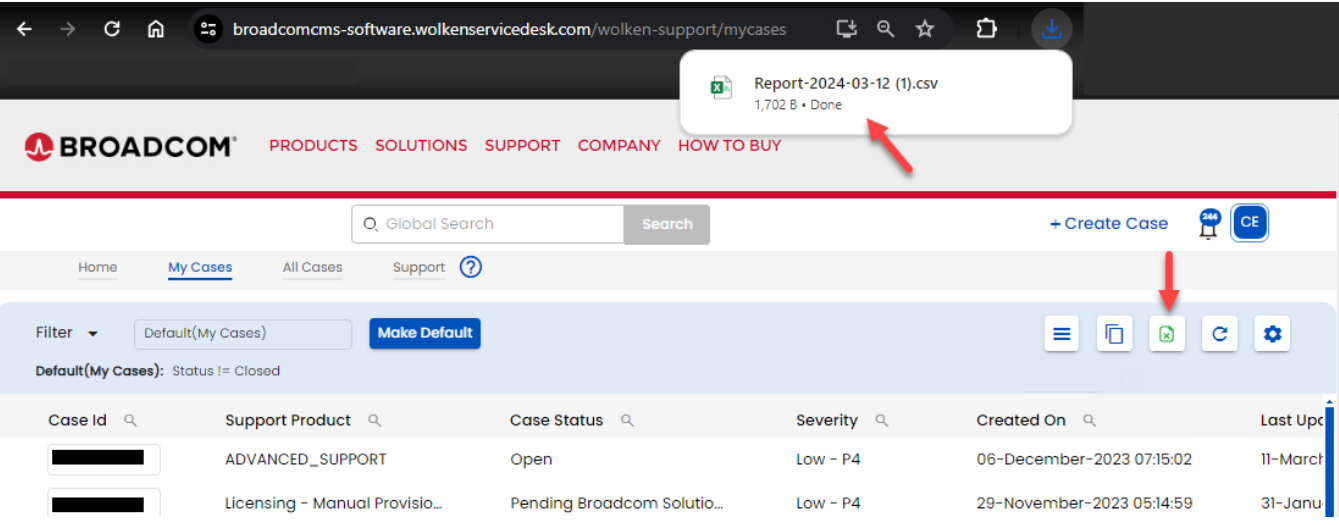Image resolution: width=1339 pixels, height=525 pixels.
Task: View site information icon in address bar
Action: (x=208, y=29)
